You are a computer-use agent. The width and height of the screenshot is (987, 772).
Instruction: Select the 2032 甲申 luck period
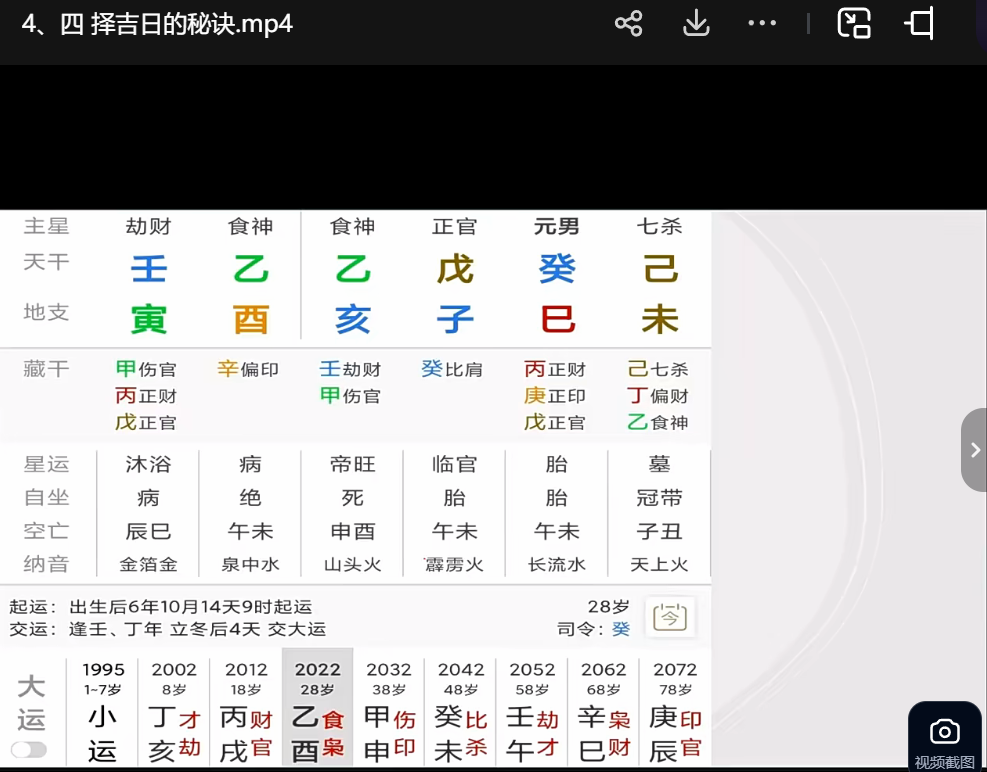pos(389,710)
